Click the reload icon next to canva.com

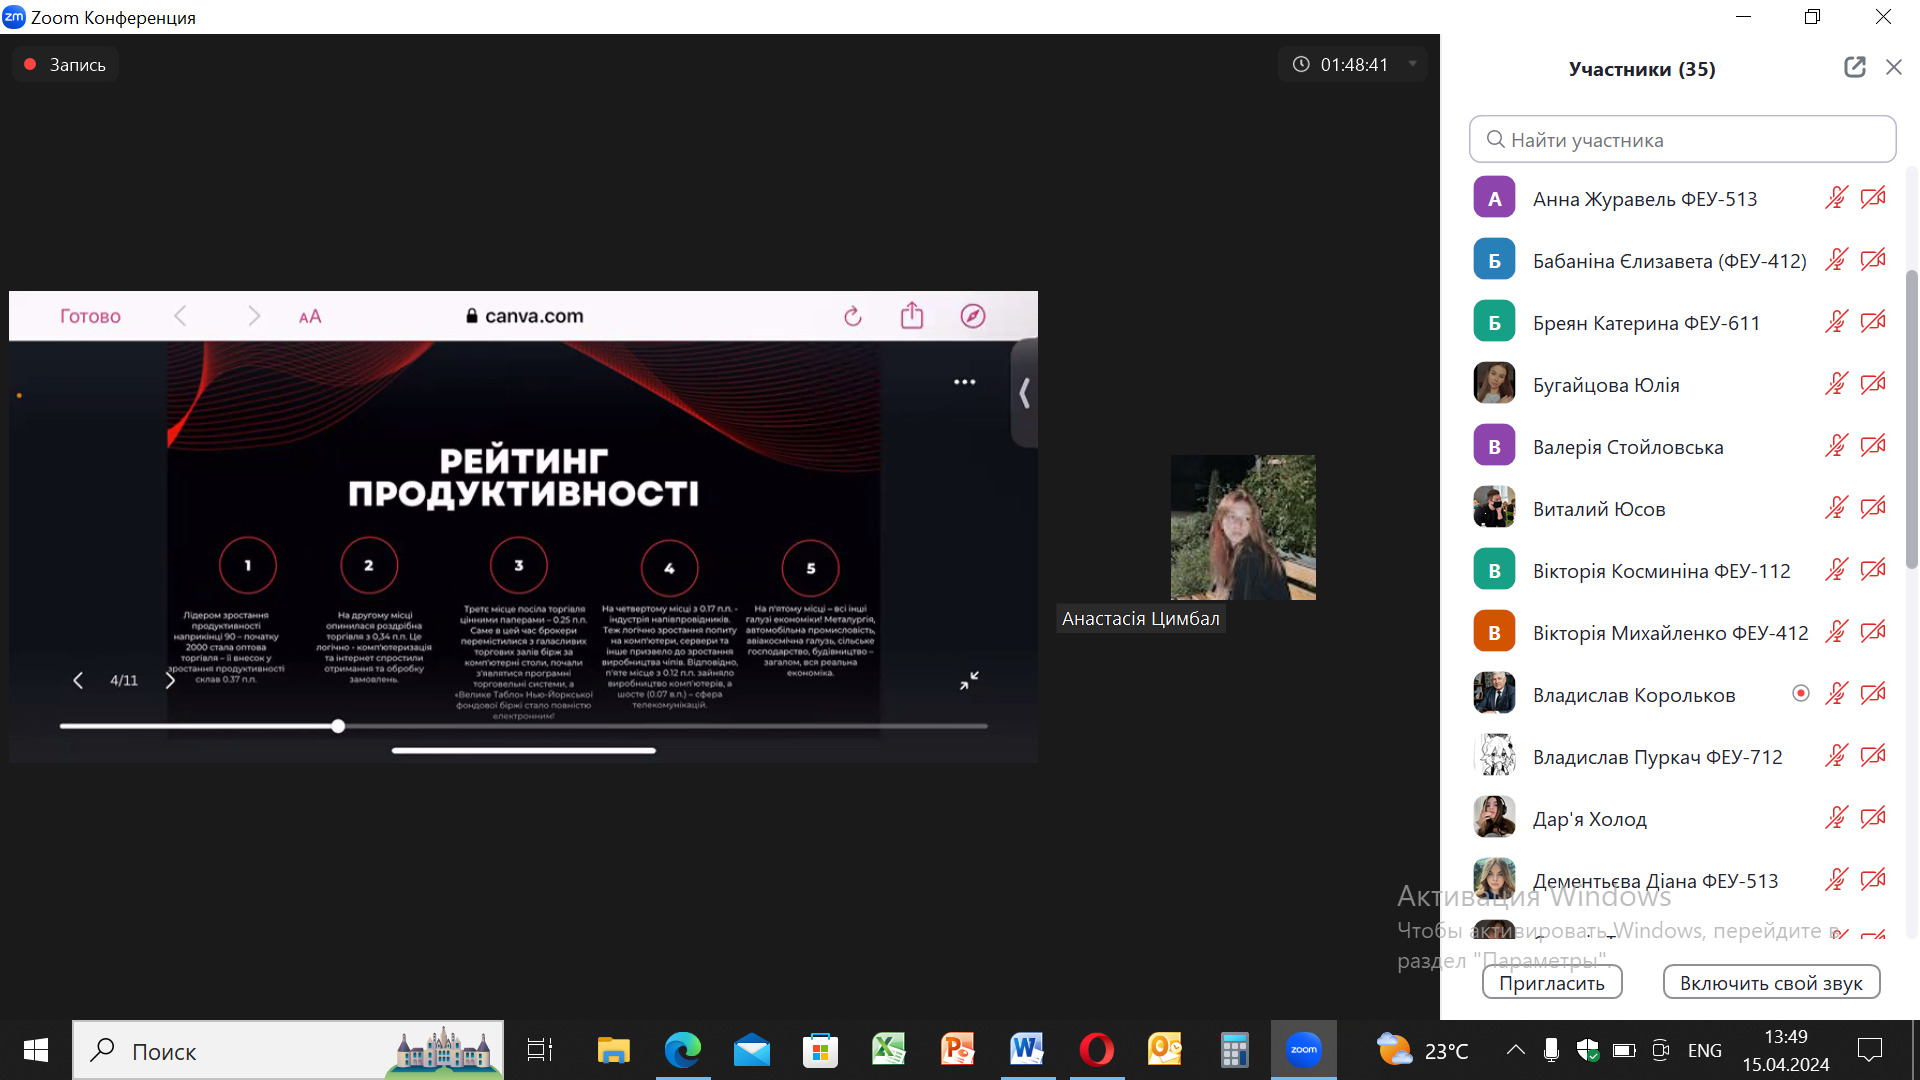point(853,316)
